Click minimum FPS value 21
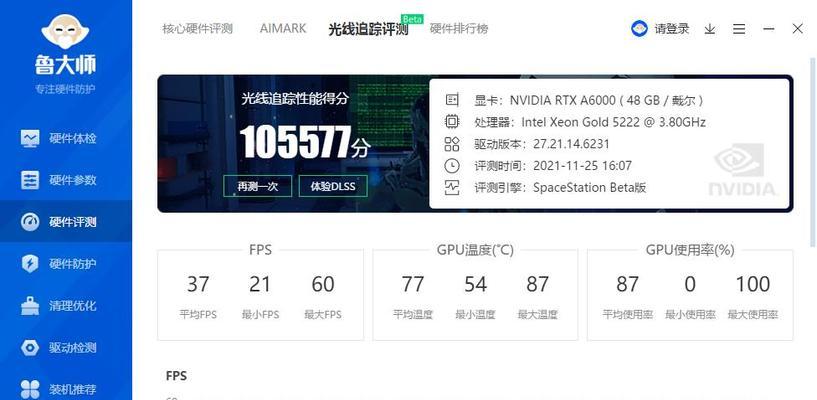This screenshot has height=400, width=817. click(x=259, y=284)
